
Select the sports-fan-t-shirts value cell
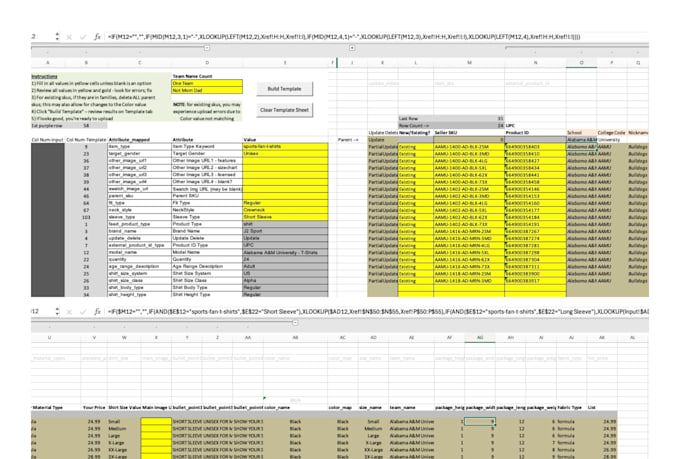[285, 147]
